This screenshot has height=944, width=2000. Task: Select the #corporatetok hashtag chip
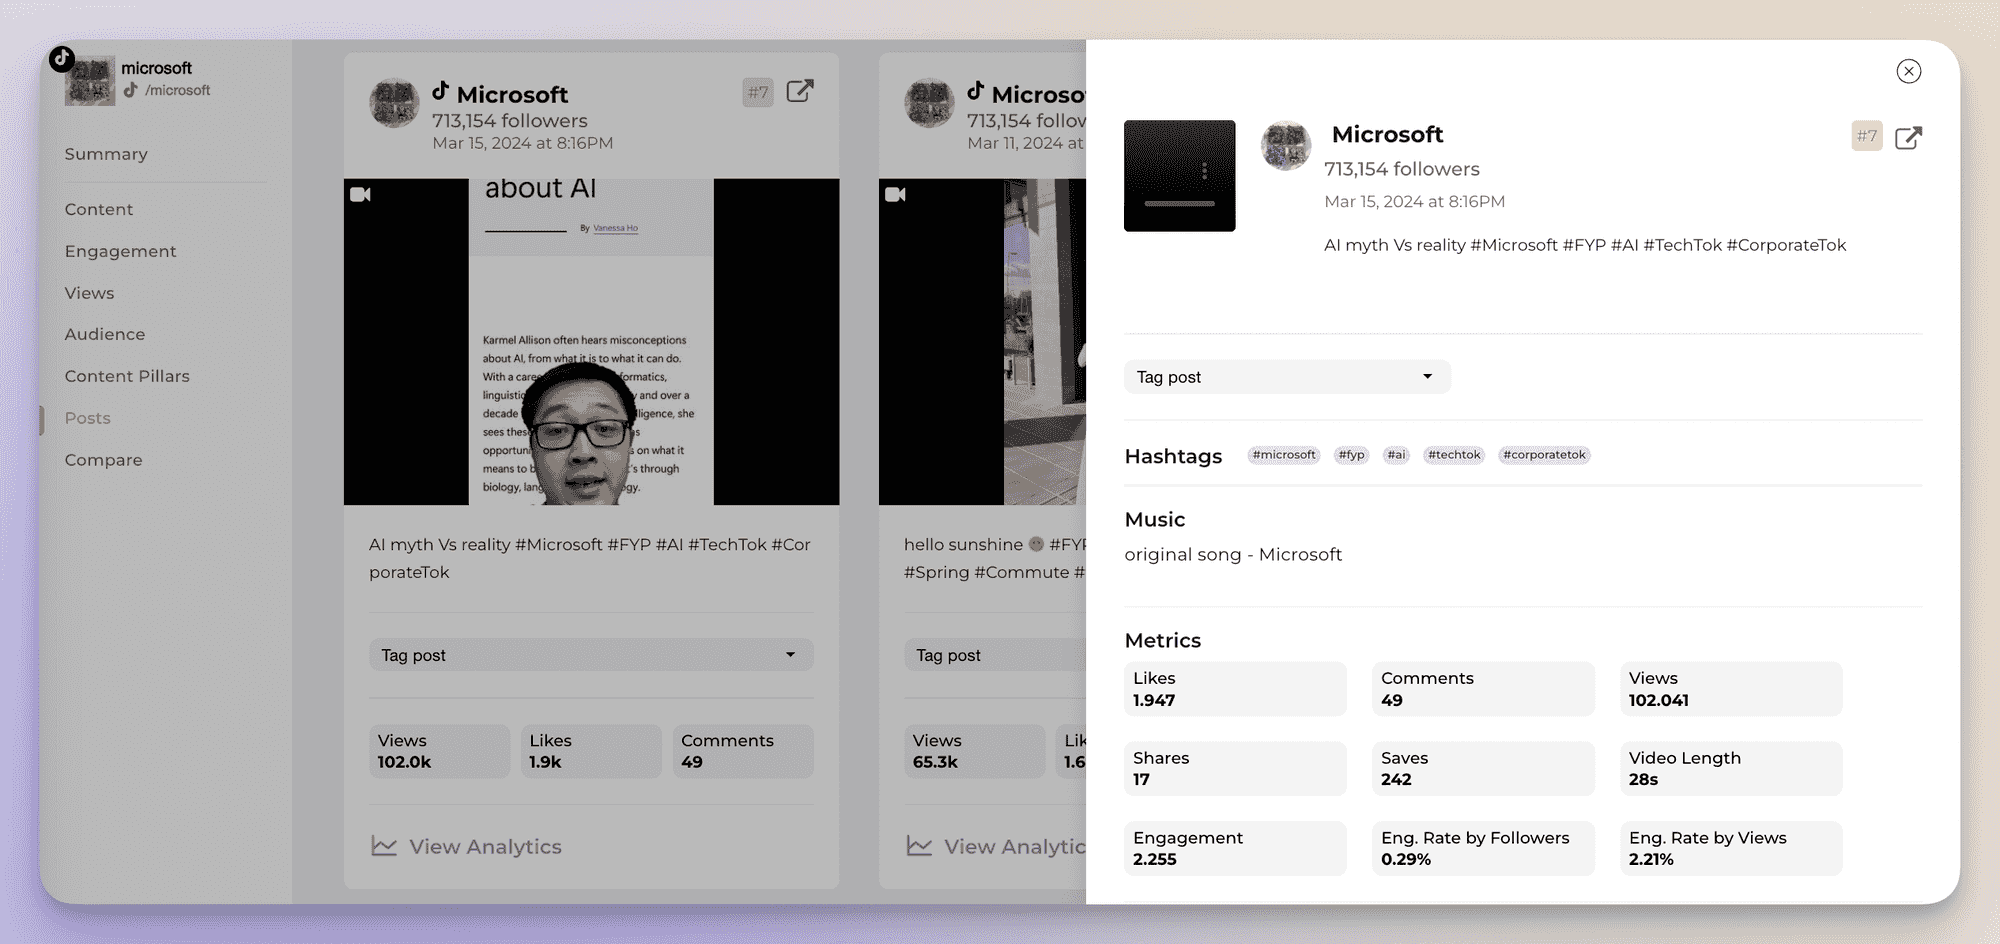pyautogui.click(x=1544, y=455)
